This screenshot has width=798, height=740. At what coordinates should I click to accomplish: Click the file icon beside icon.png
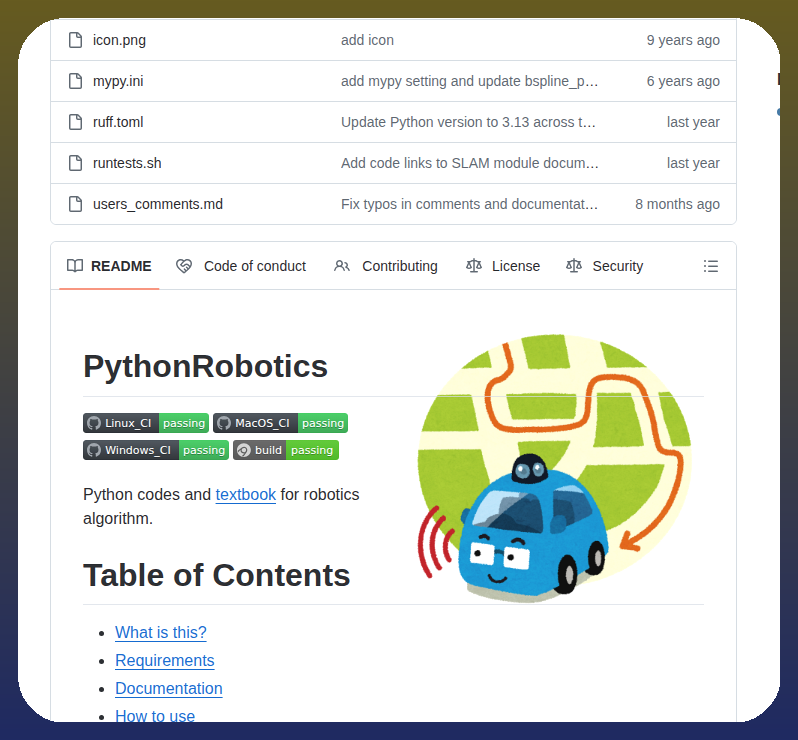pyautogui.click(x=75, y=40)
